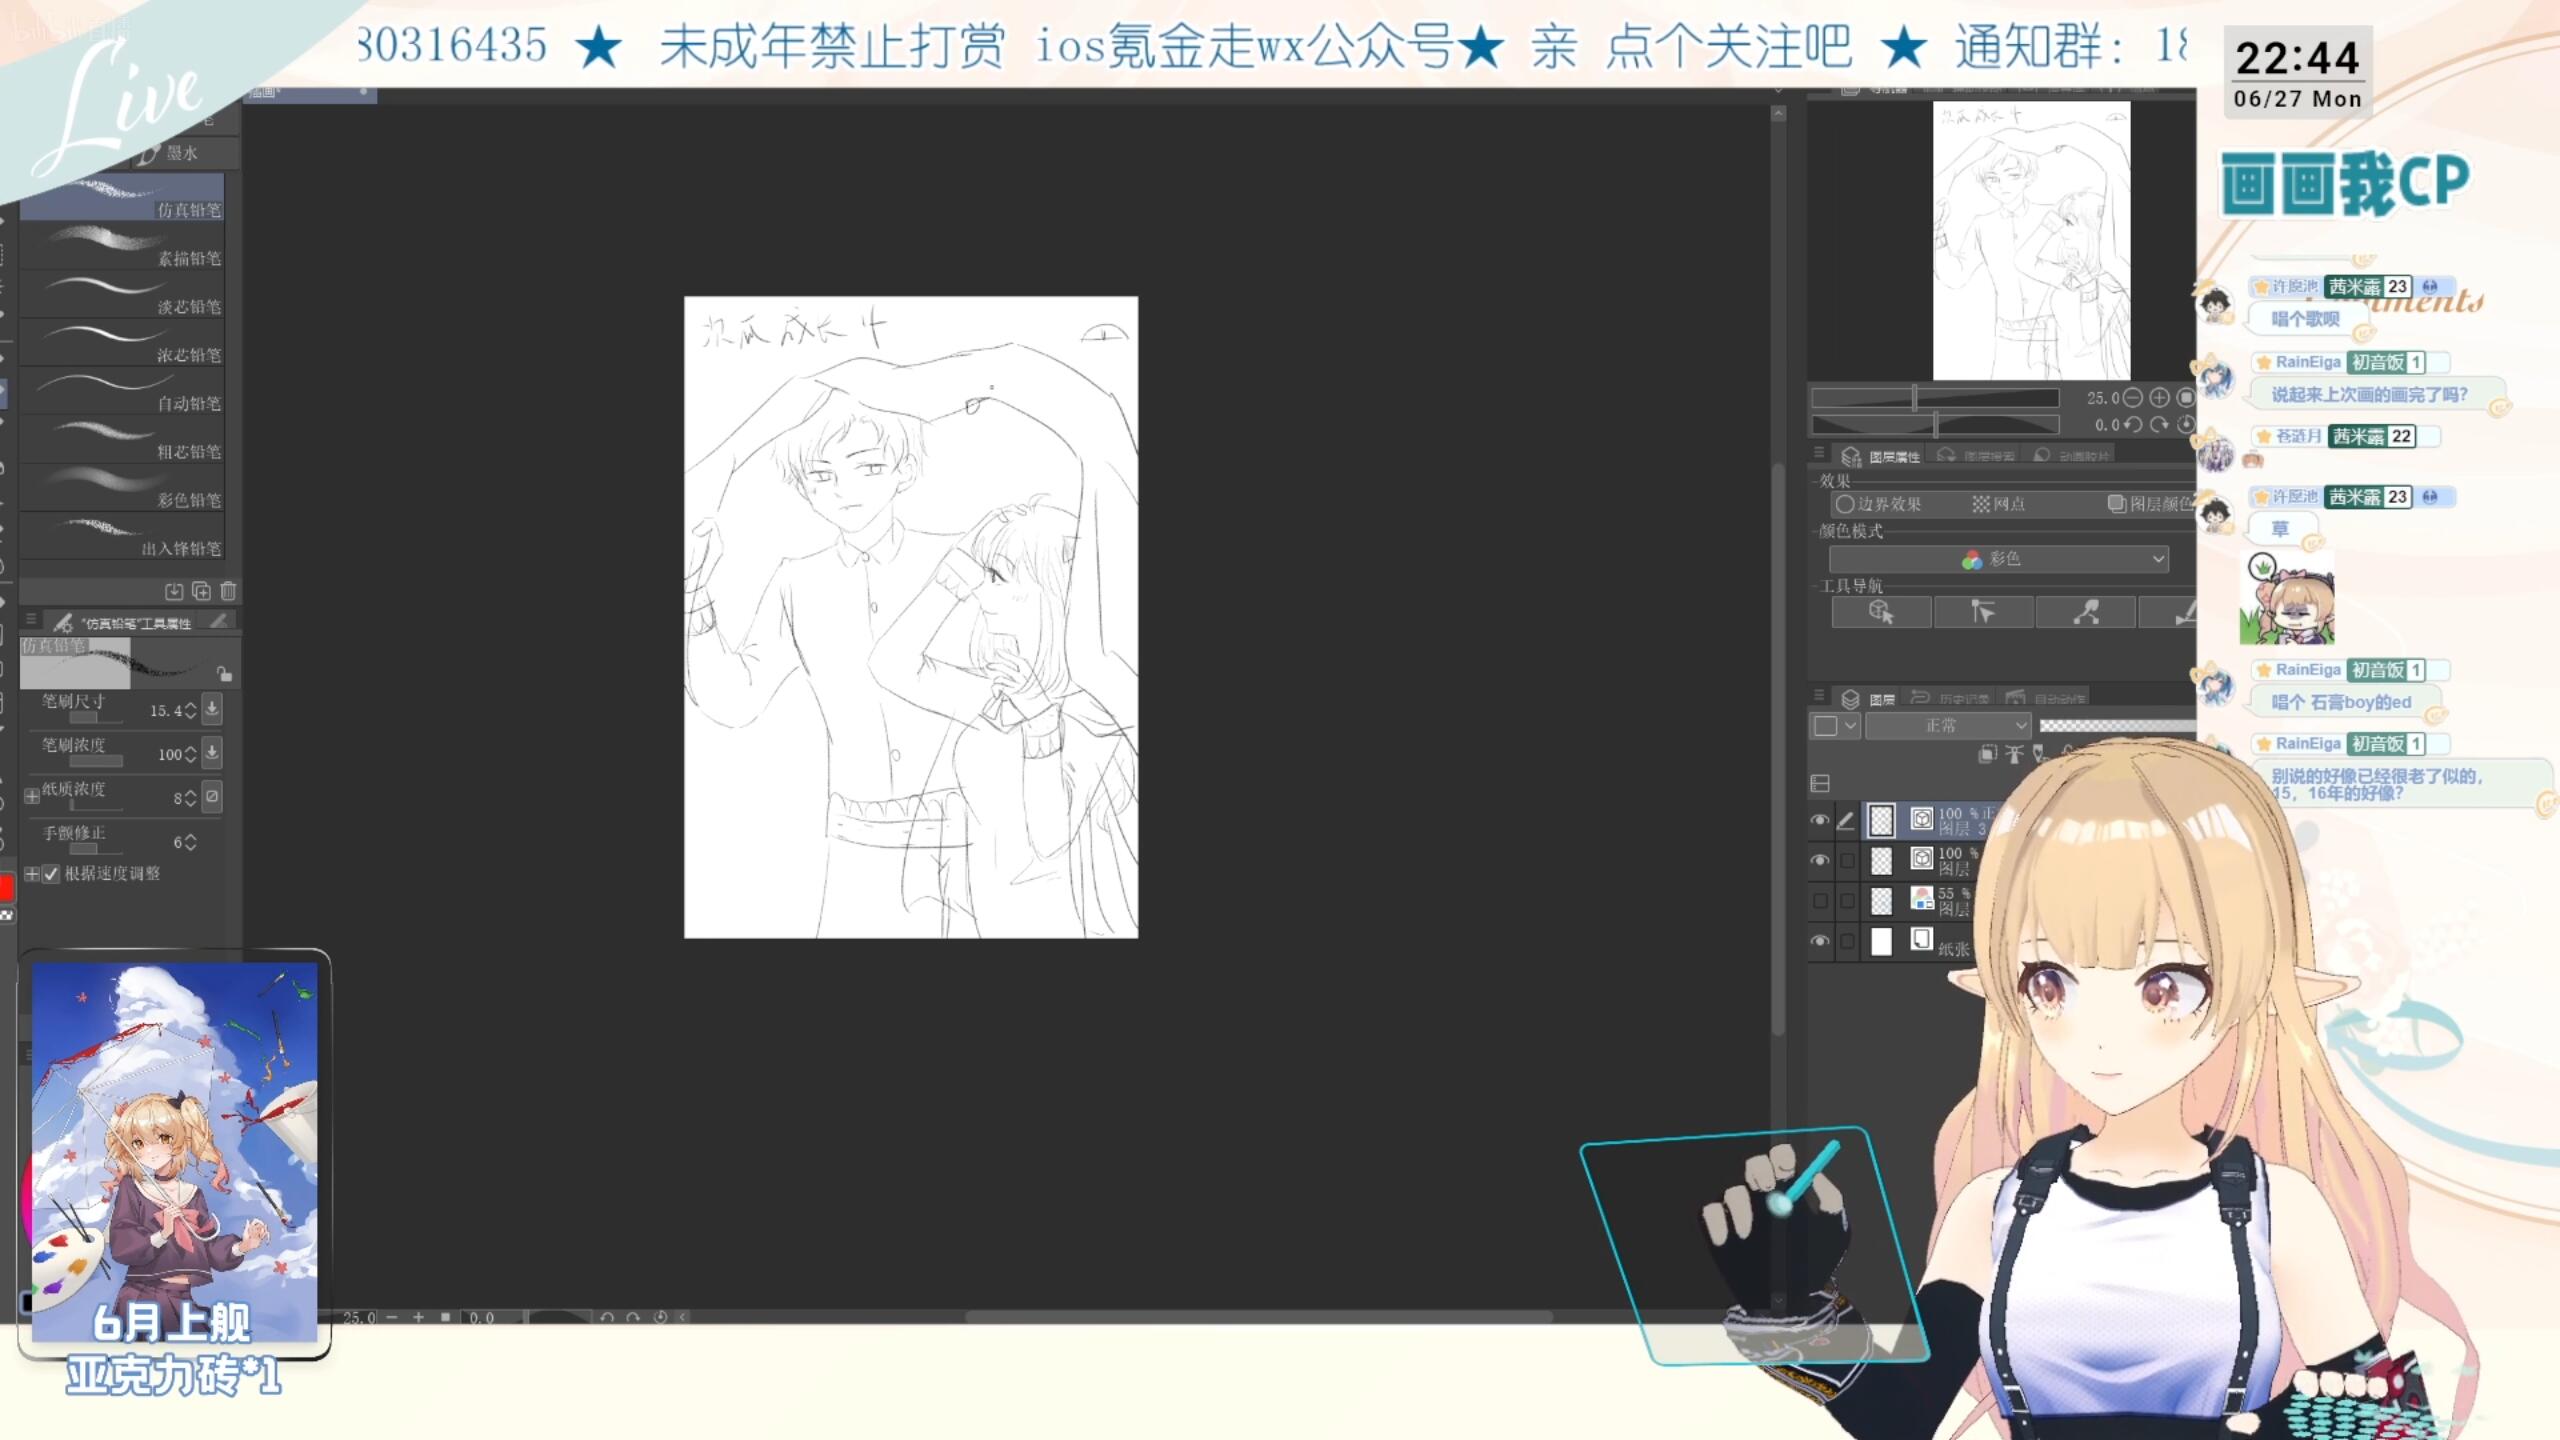The height and width of the screenshot is (1440, 2560).
Task: Click the 纸质浓度 dynamics disabled button
Action: click(212, 796)
